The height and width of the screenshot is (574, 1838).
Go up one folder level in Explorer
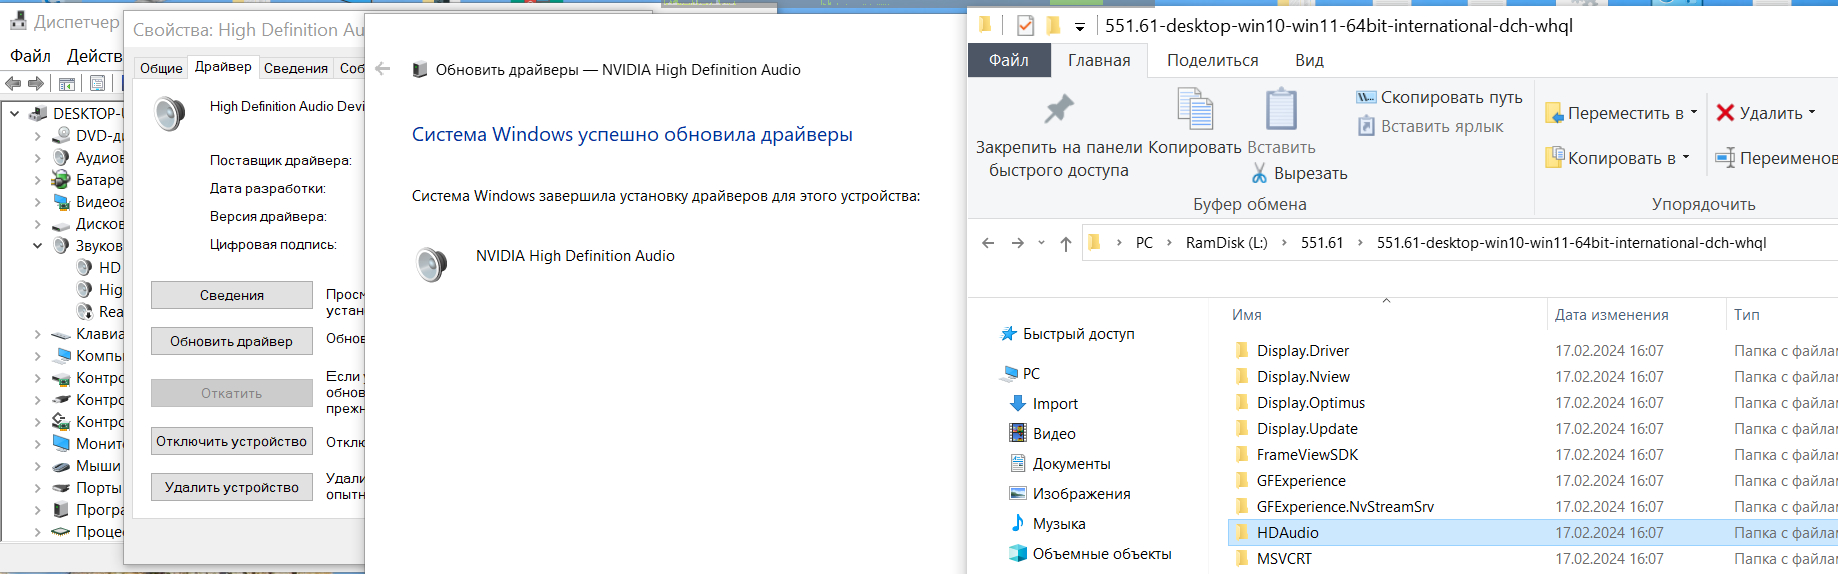click(1066, 243)
